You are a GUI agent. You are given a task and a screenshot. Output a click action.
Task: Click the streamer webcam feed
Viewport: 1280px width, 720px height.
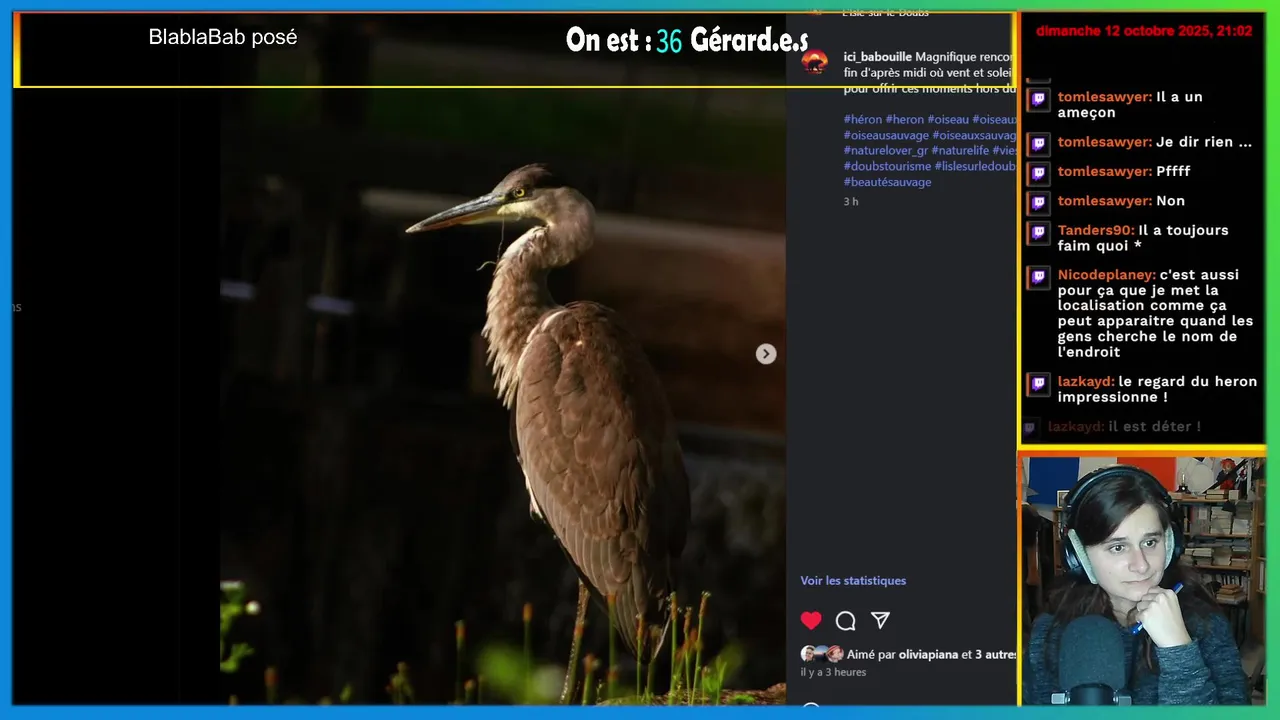pos(1143,580)
